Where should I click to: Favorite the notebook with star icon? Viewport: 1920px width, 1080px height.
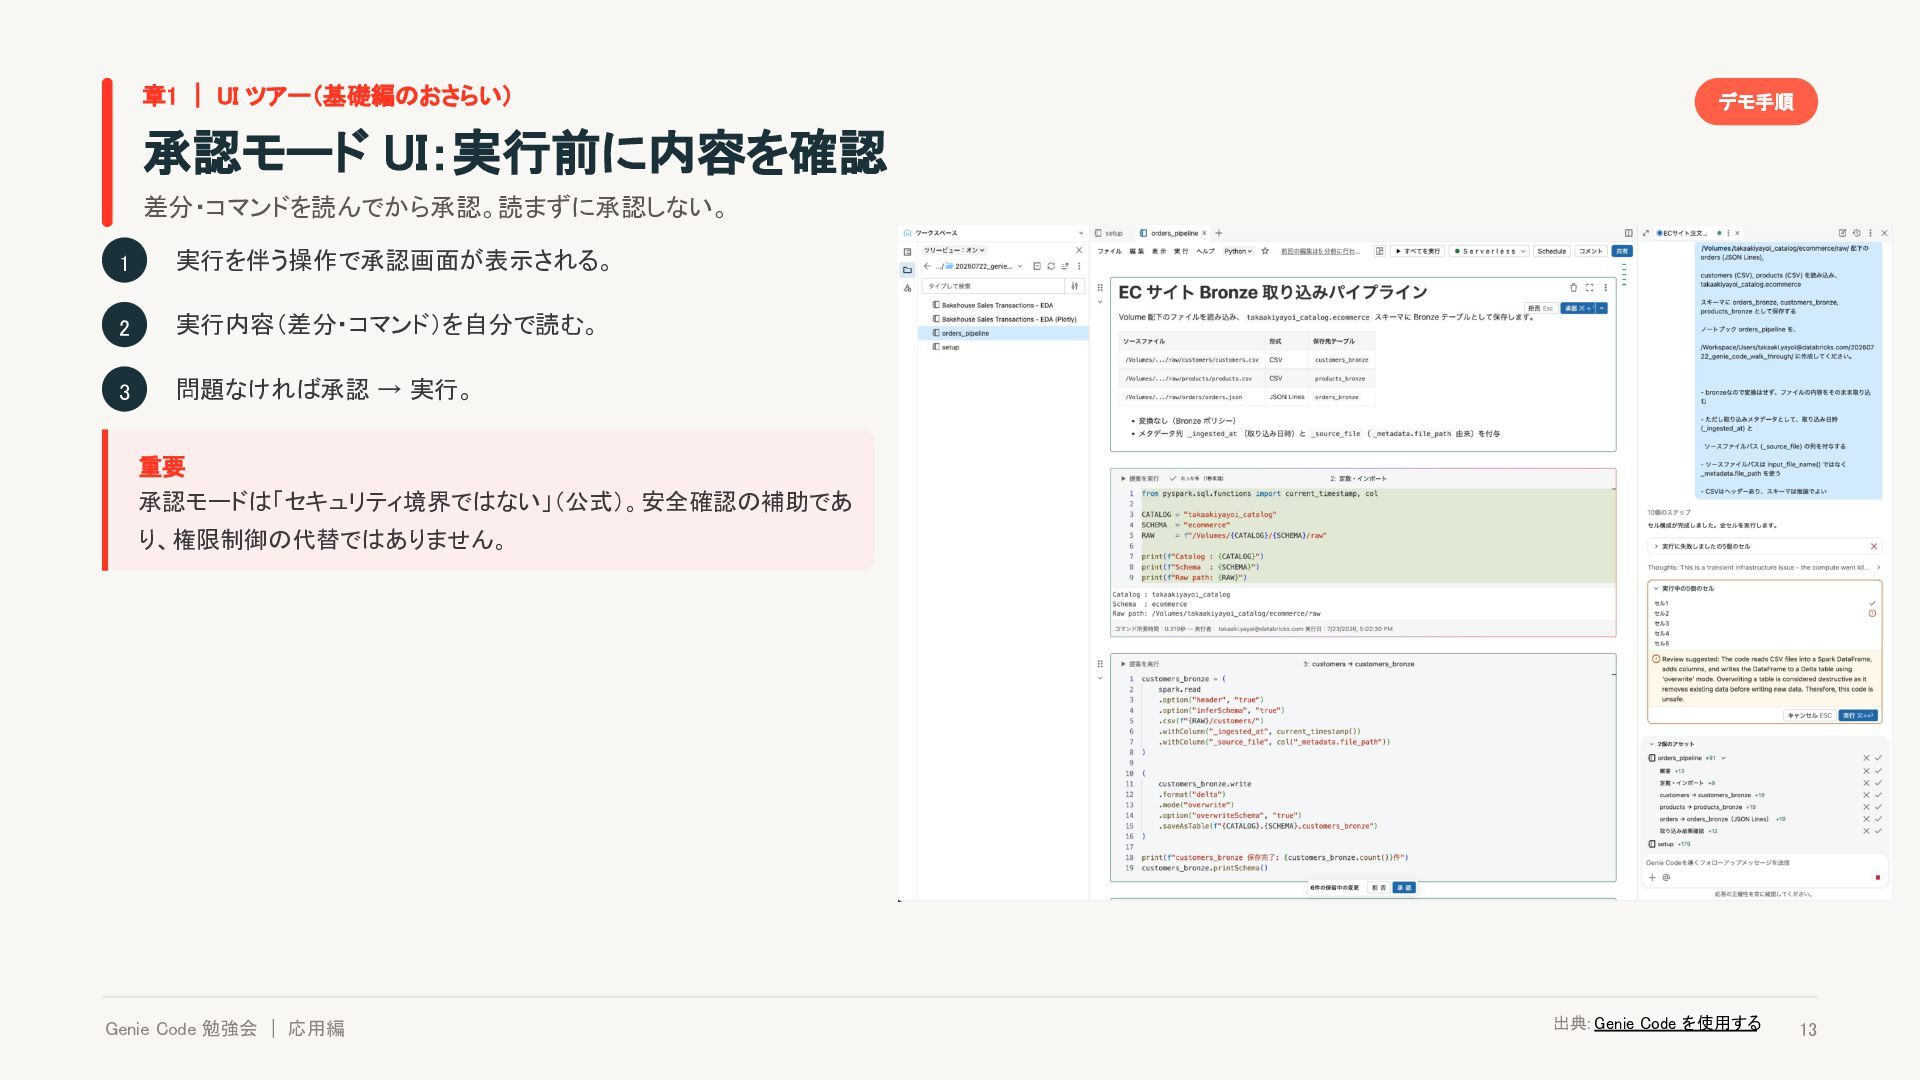(1265, 251)
